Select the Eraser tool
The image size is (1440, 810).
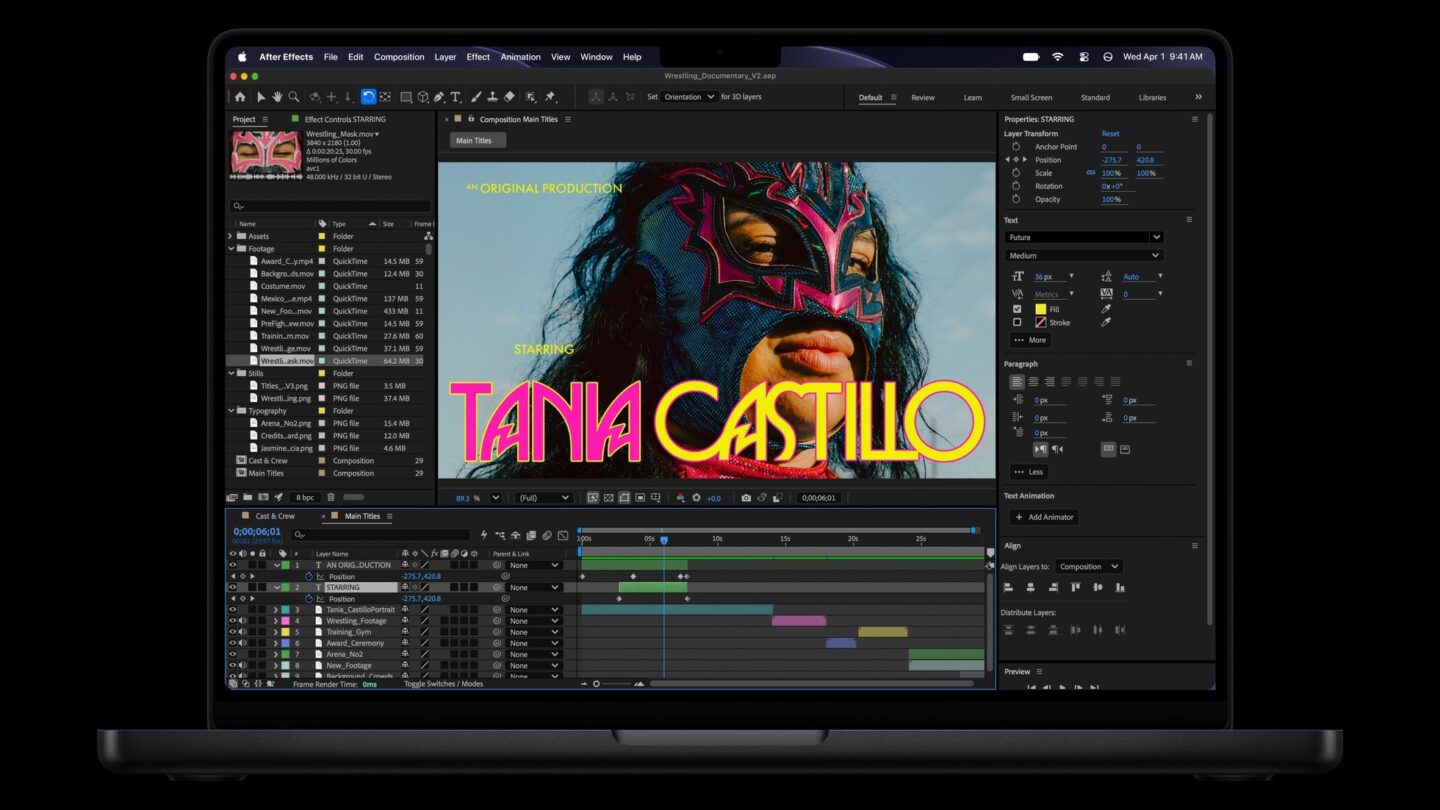(509, 97)
